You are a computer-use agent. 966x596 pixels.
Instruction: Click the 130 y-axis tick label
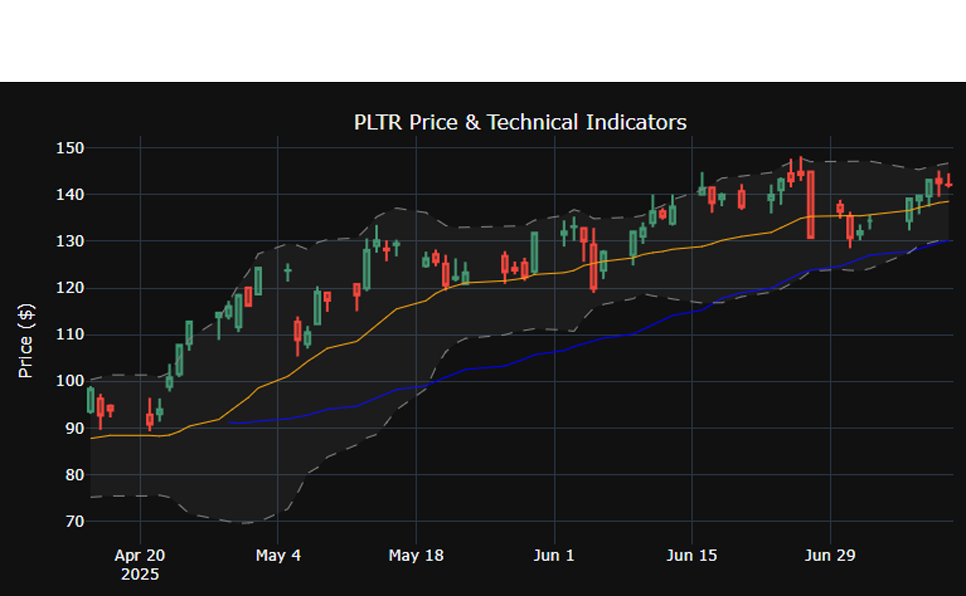70,242
